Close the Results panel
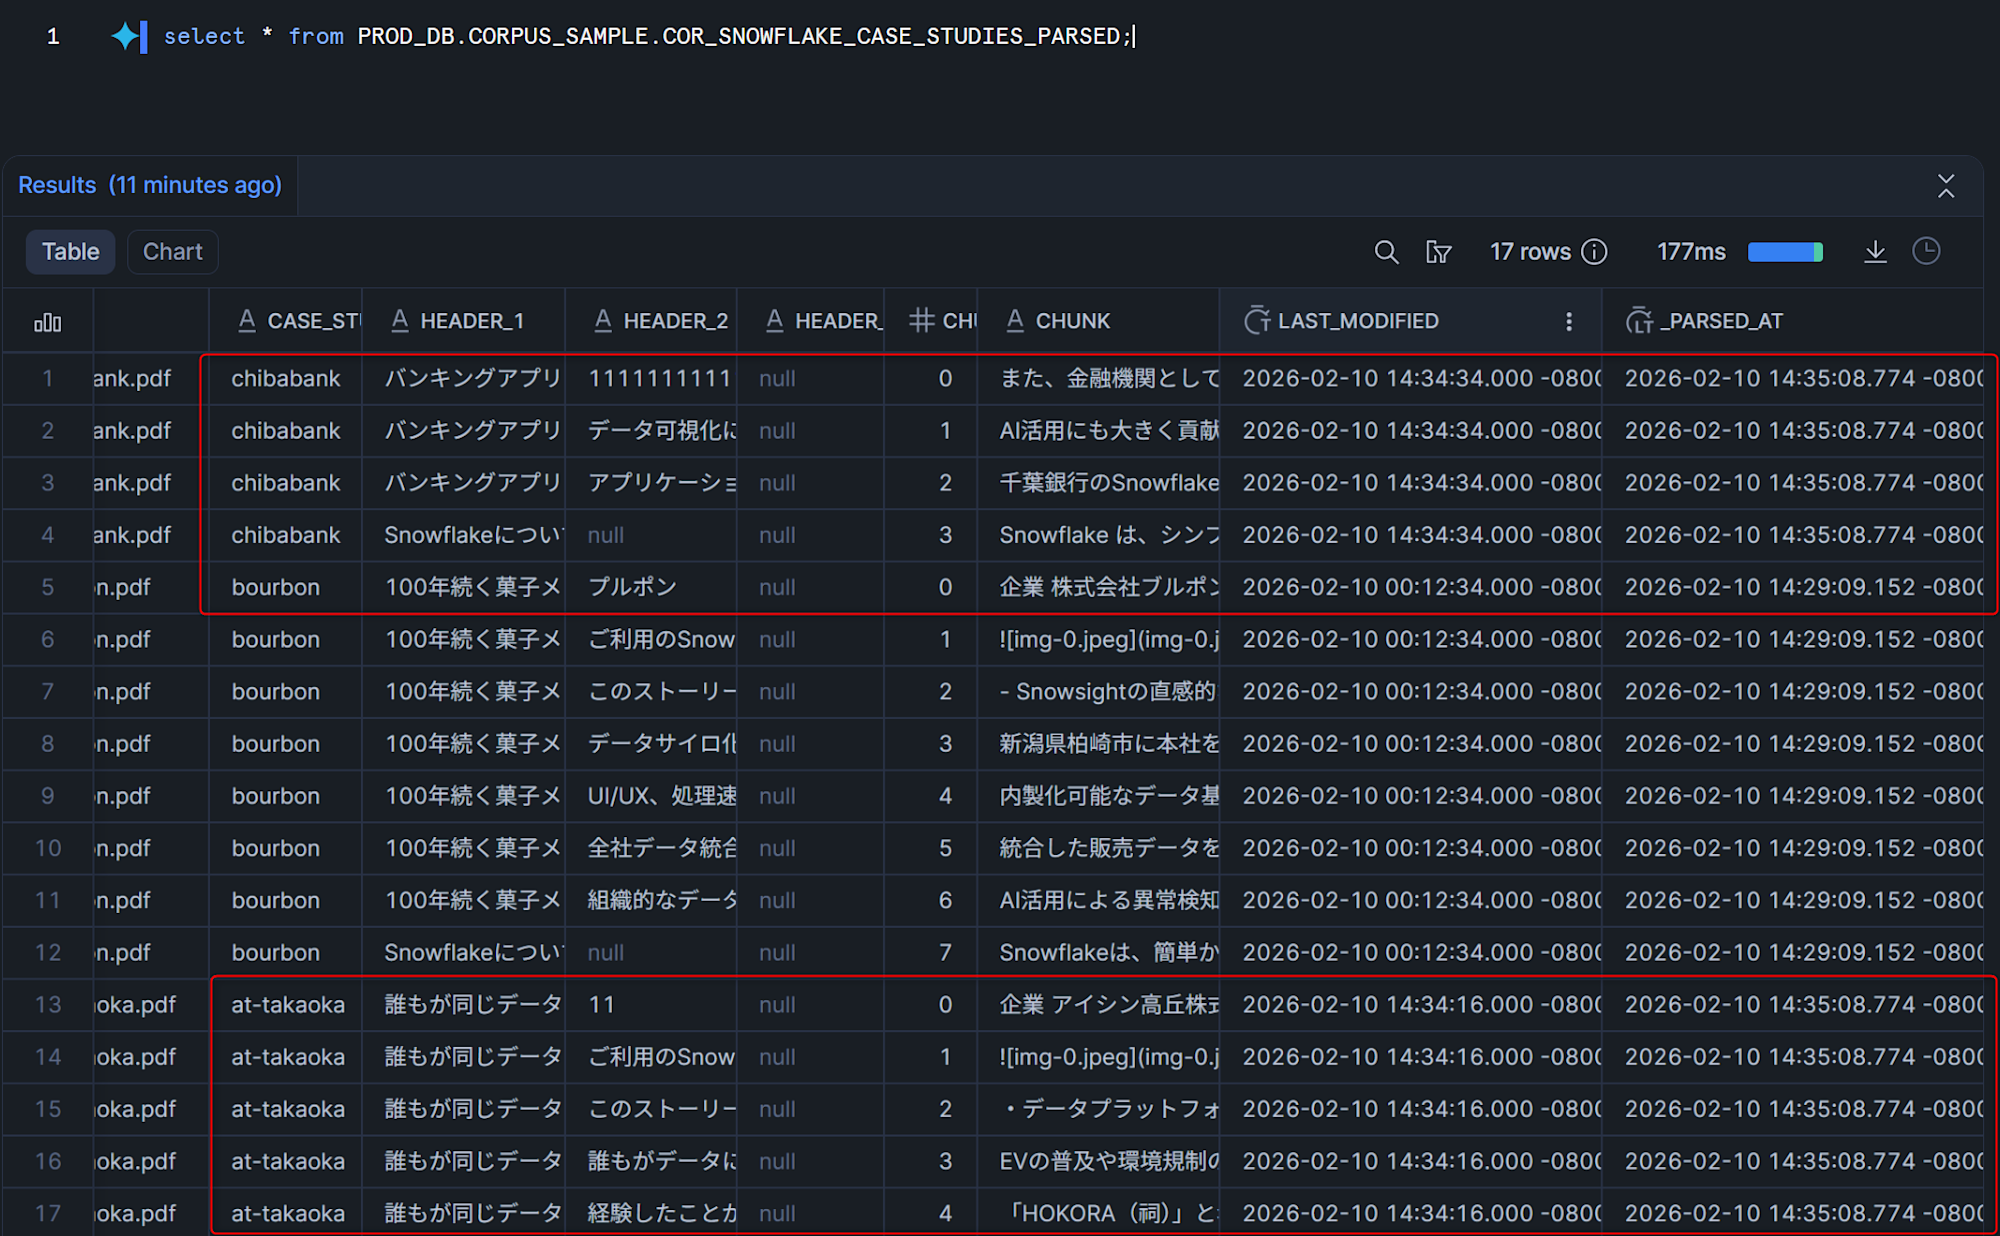 [x=1946, y=186]
